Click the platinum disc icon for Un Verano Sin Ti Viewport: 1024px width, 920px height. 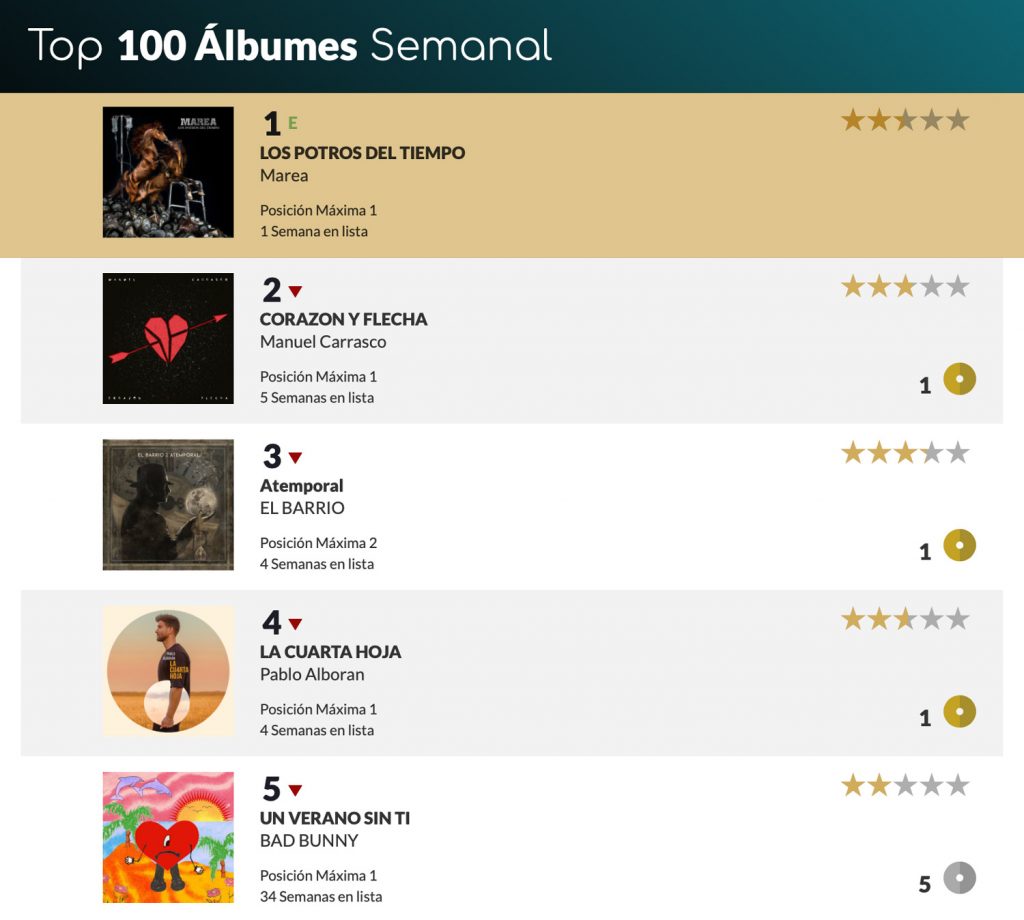[959, 878]
